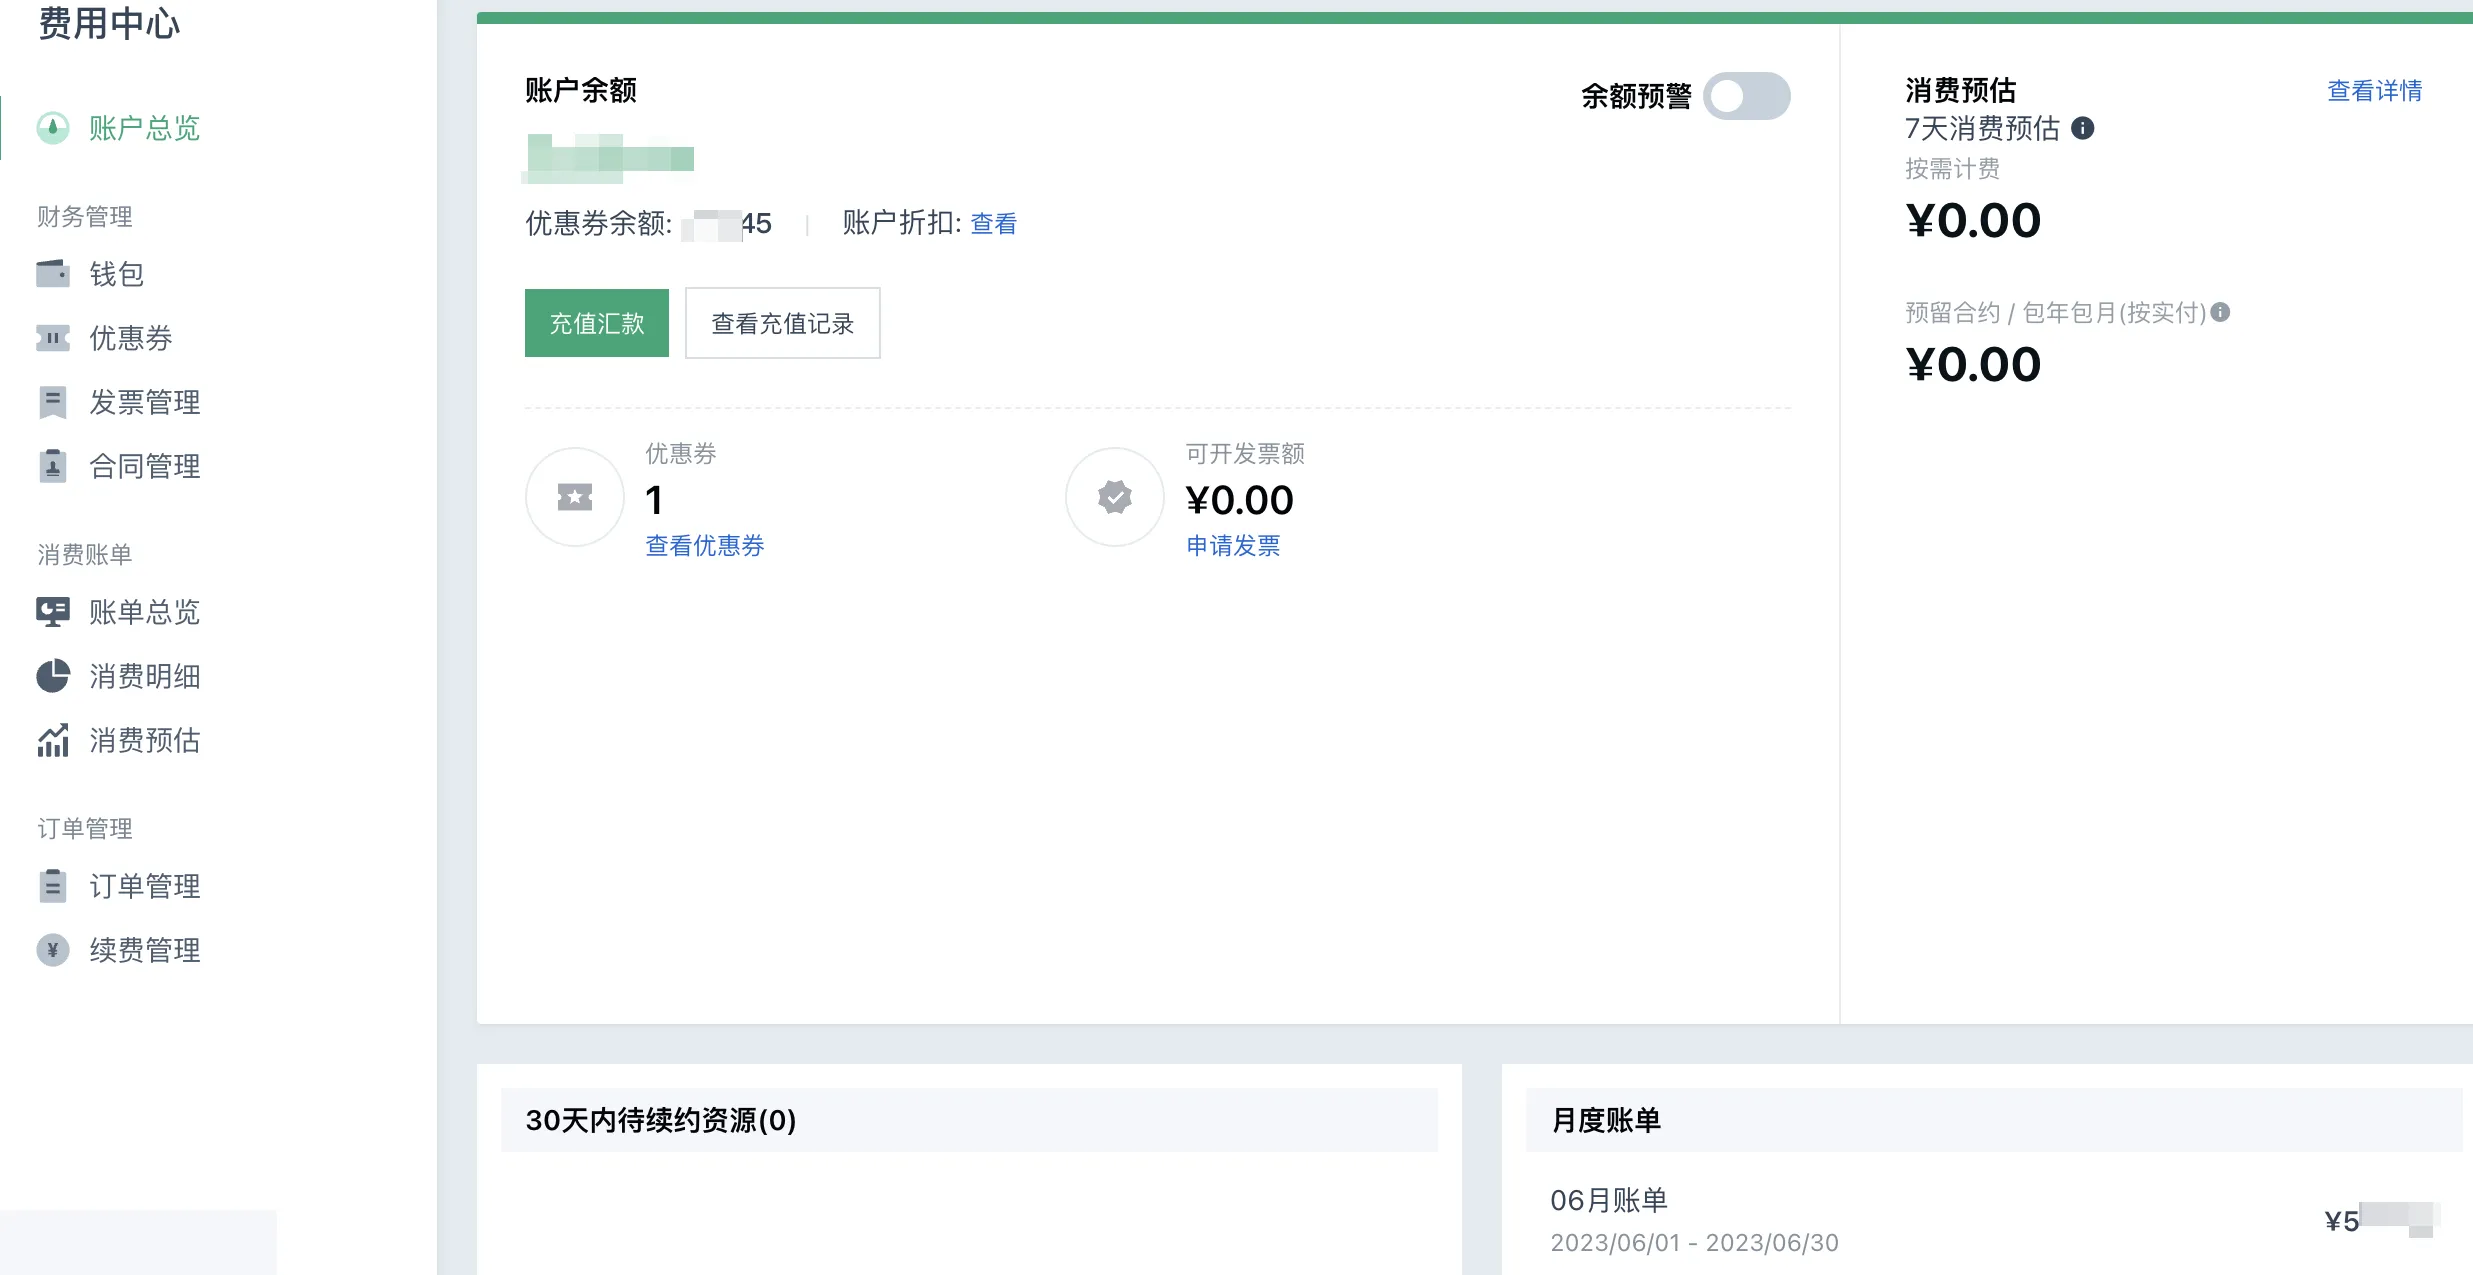This screenshot has height=1275, width=2473.
Task: Click the 2023/06/01 - 2023/06/30 date range
Action: 1694,1243
